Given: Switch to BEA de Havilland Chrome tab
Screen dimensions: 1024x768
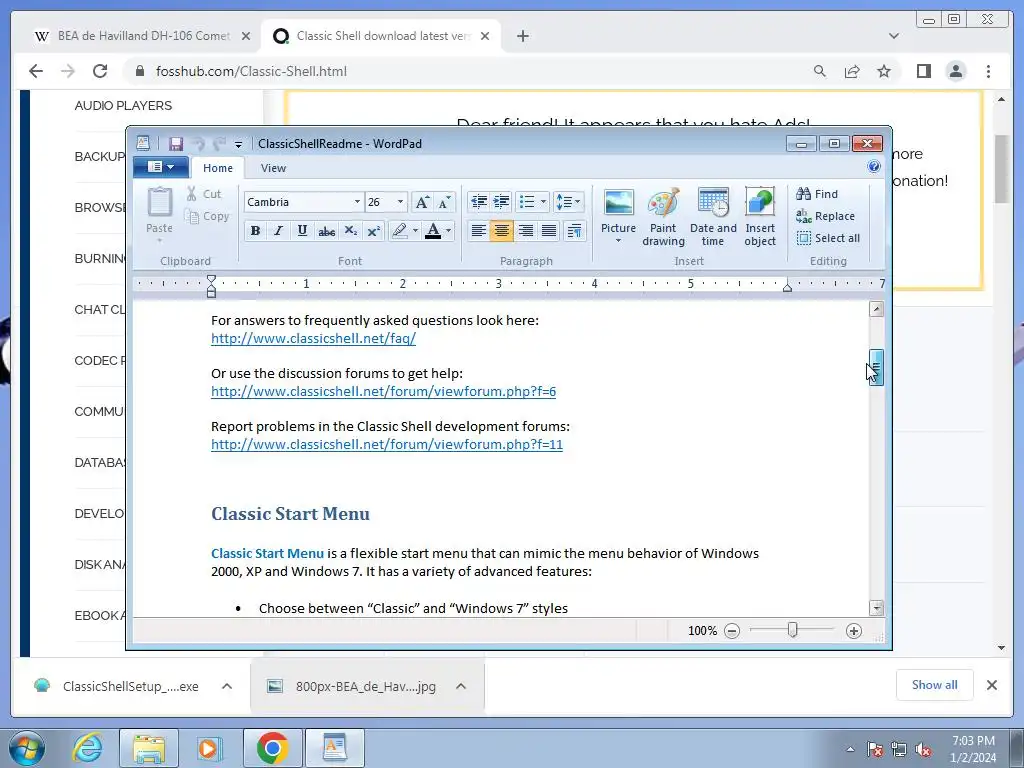Looking at the screenshot, I should tap(142, 36).
